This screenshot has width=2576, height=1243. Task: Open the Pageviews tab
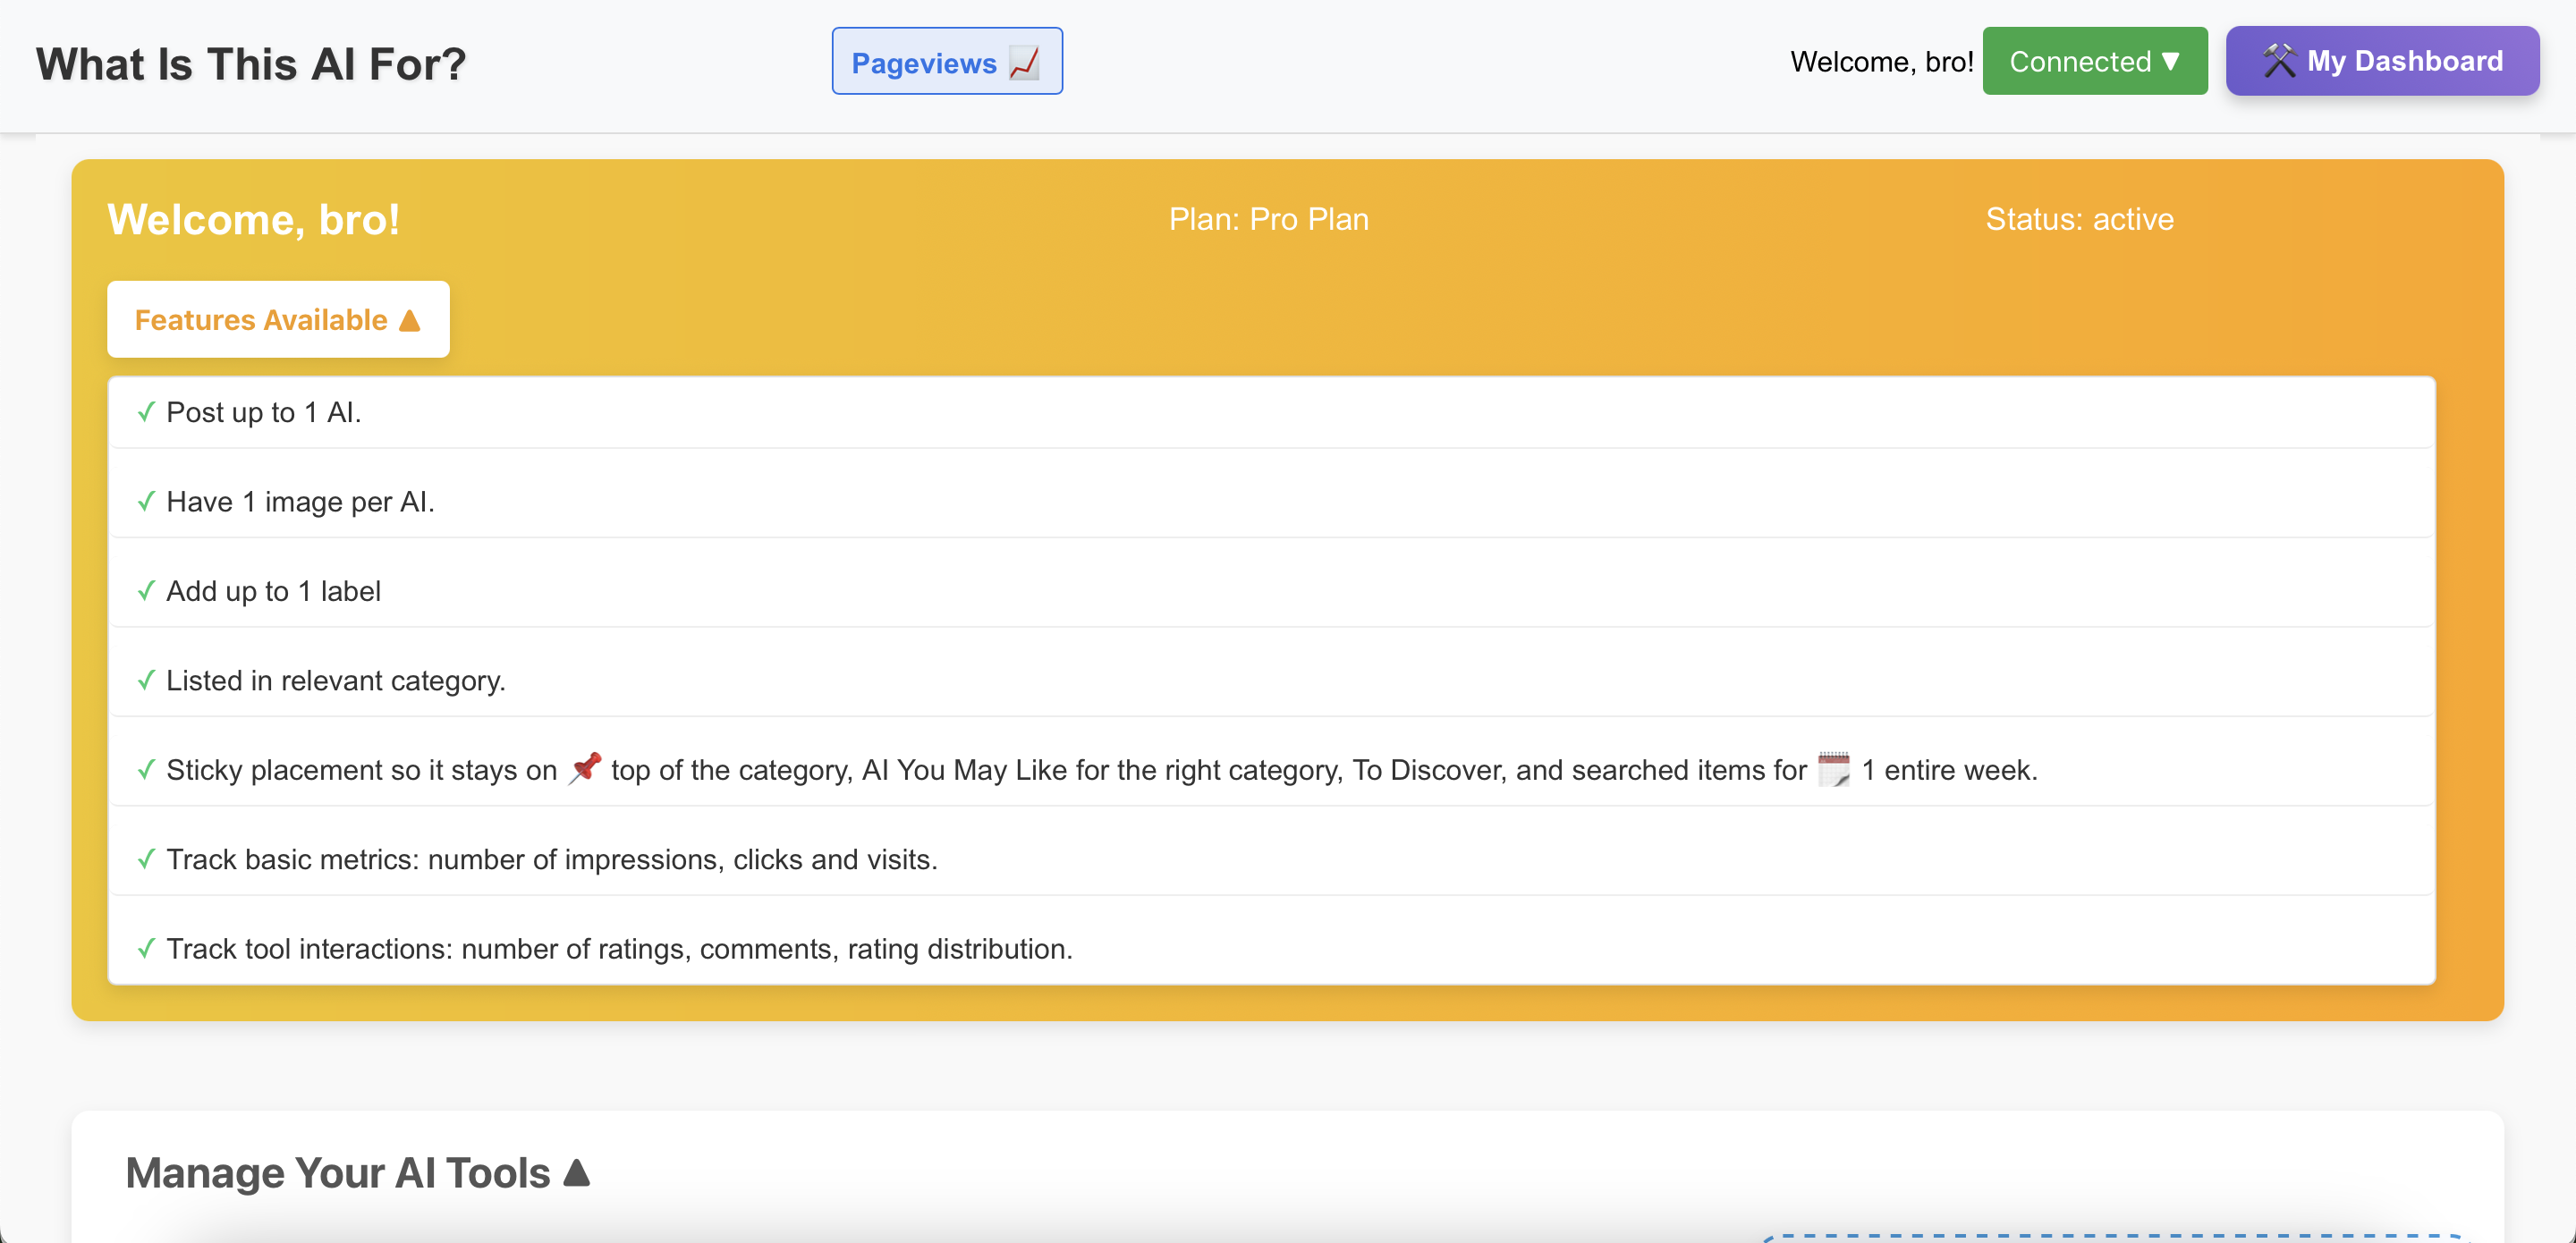point(945,62)
